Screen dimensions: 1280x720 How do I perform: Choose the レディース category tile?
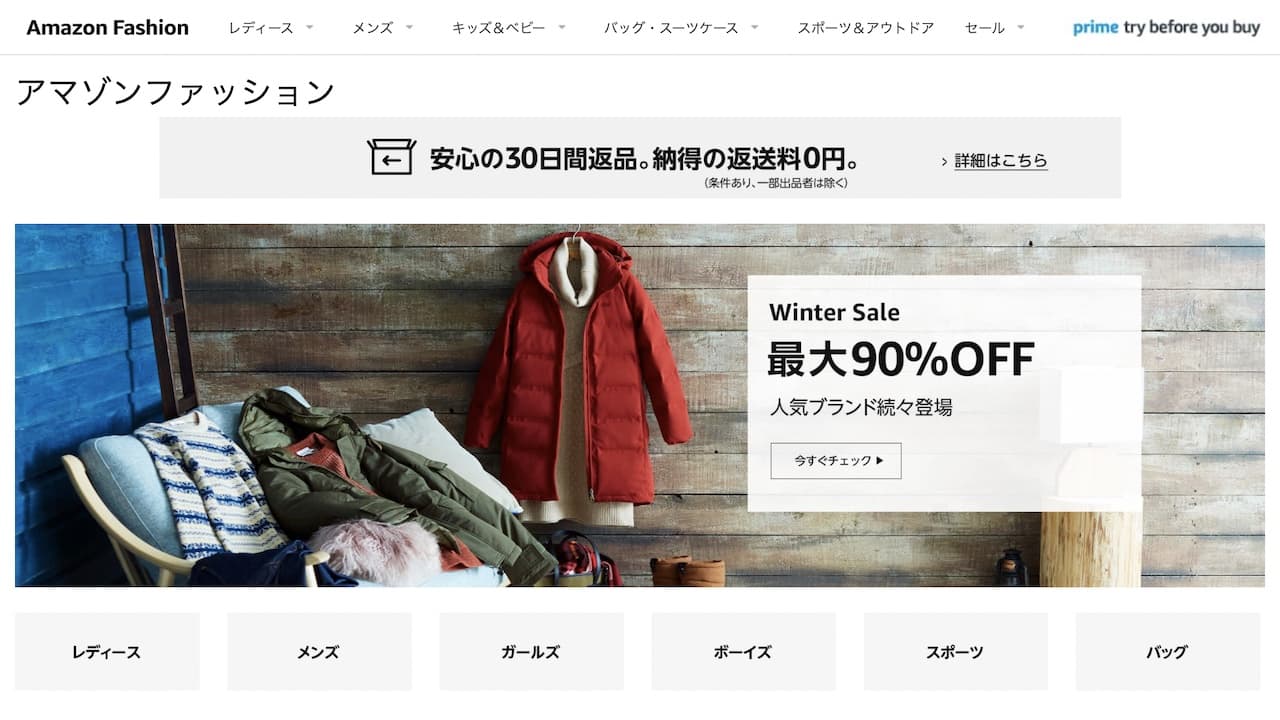tap(107, 651)
